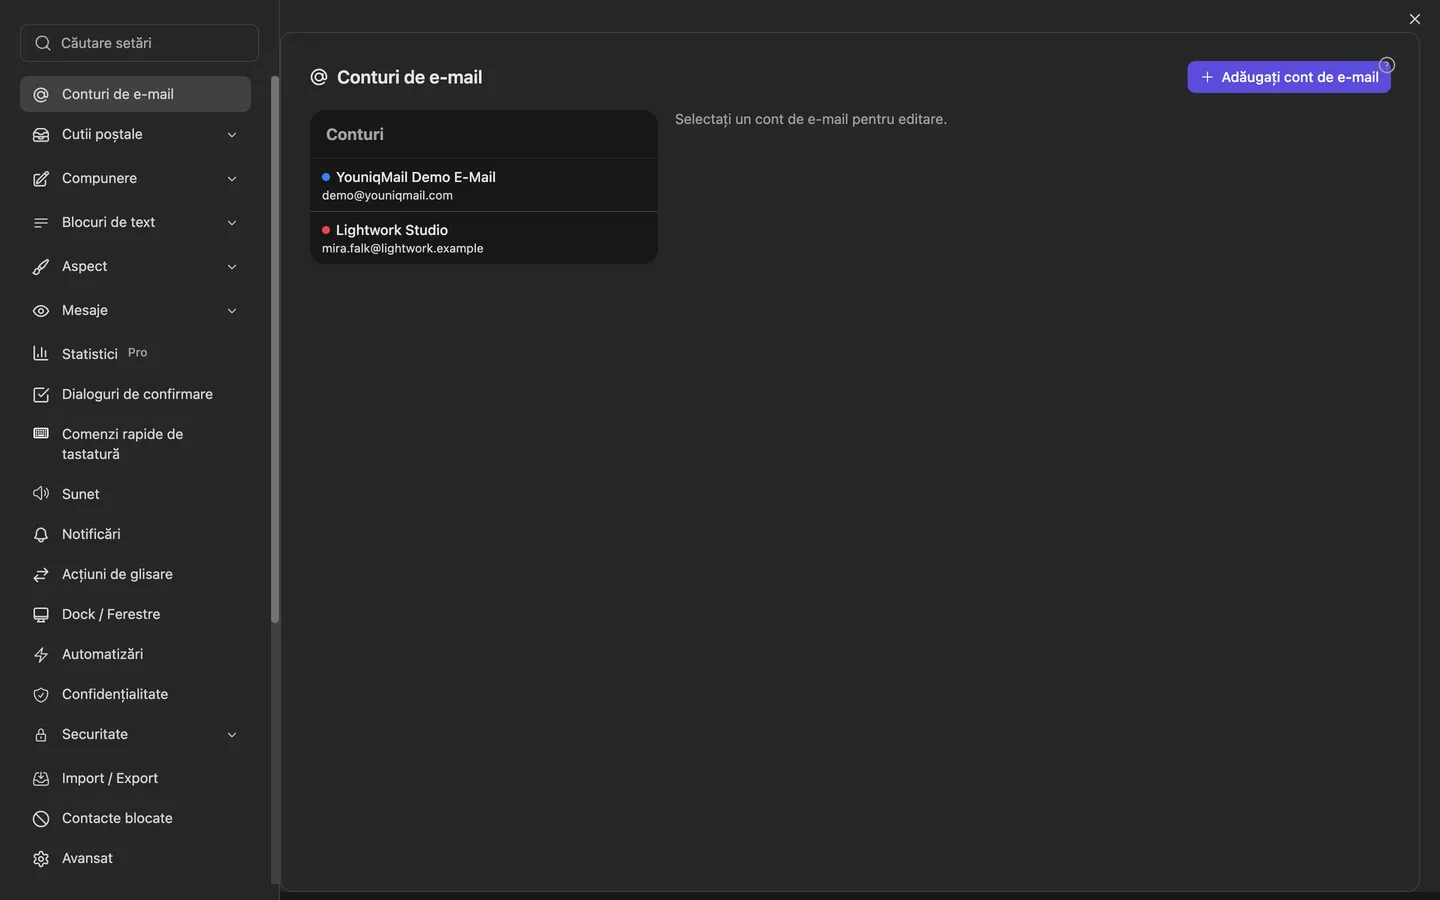Click the Notificări bell icon
The height and width of the screenshot is (900, 1440).
coord(41,534)
